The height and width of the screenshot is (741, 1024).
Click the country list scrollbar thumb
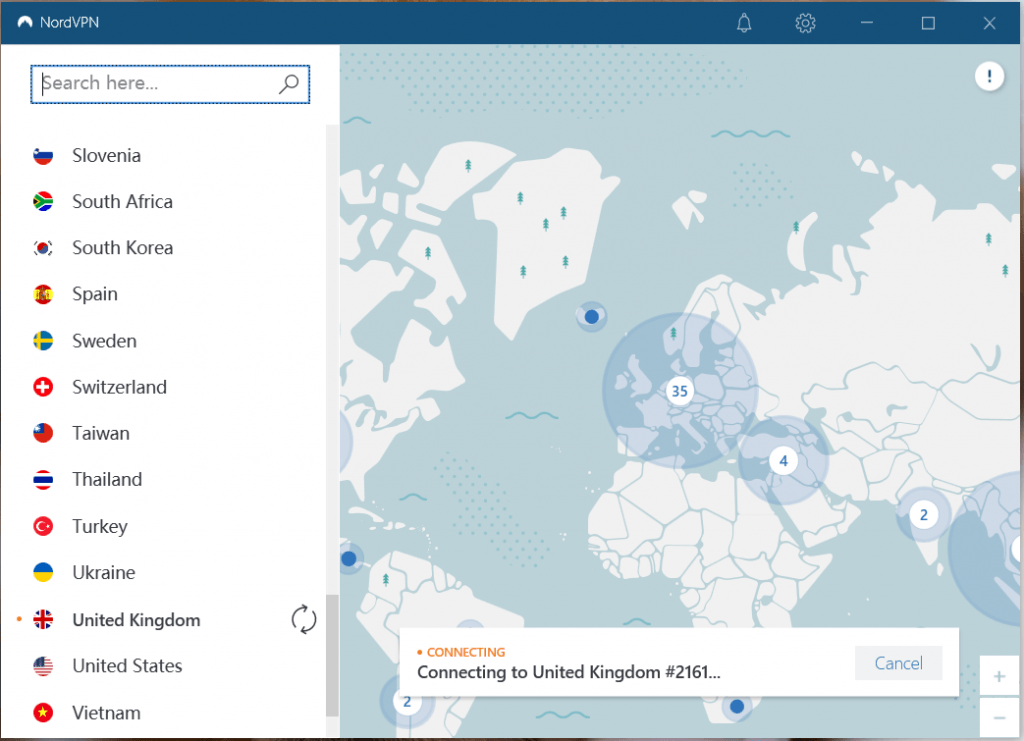[332, 655]
